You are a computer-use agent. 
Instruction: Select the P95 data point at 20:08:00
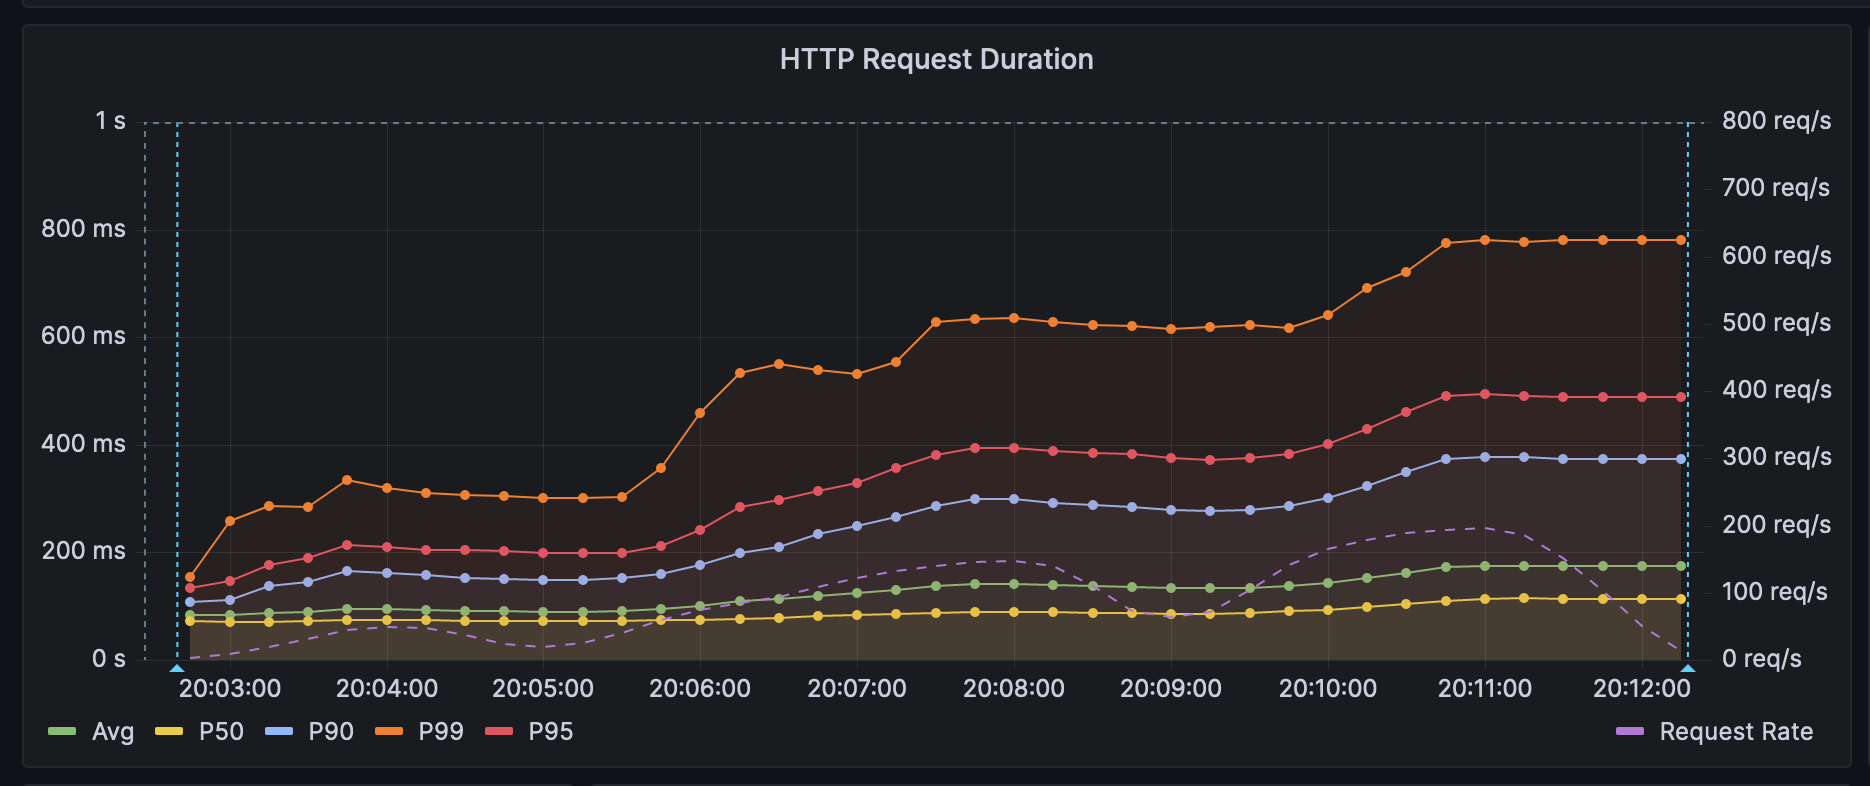pos(1014,448)
